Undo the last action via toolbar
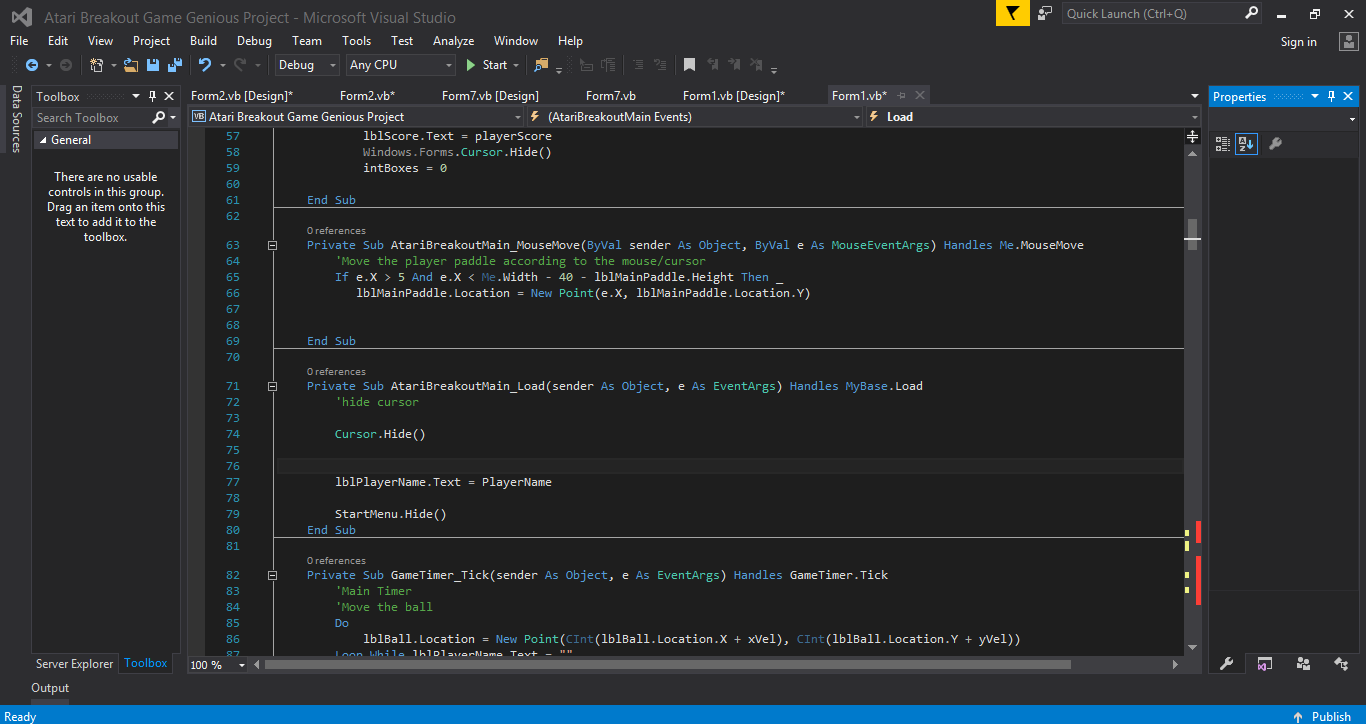The height and width of the screenshot is (724, 1366). coord(205,65)
